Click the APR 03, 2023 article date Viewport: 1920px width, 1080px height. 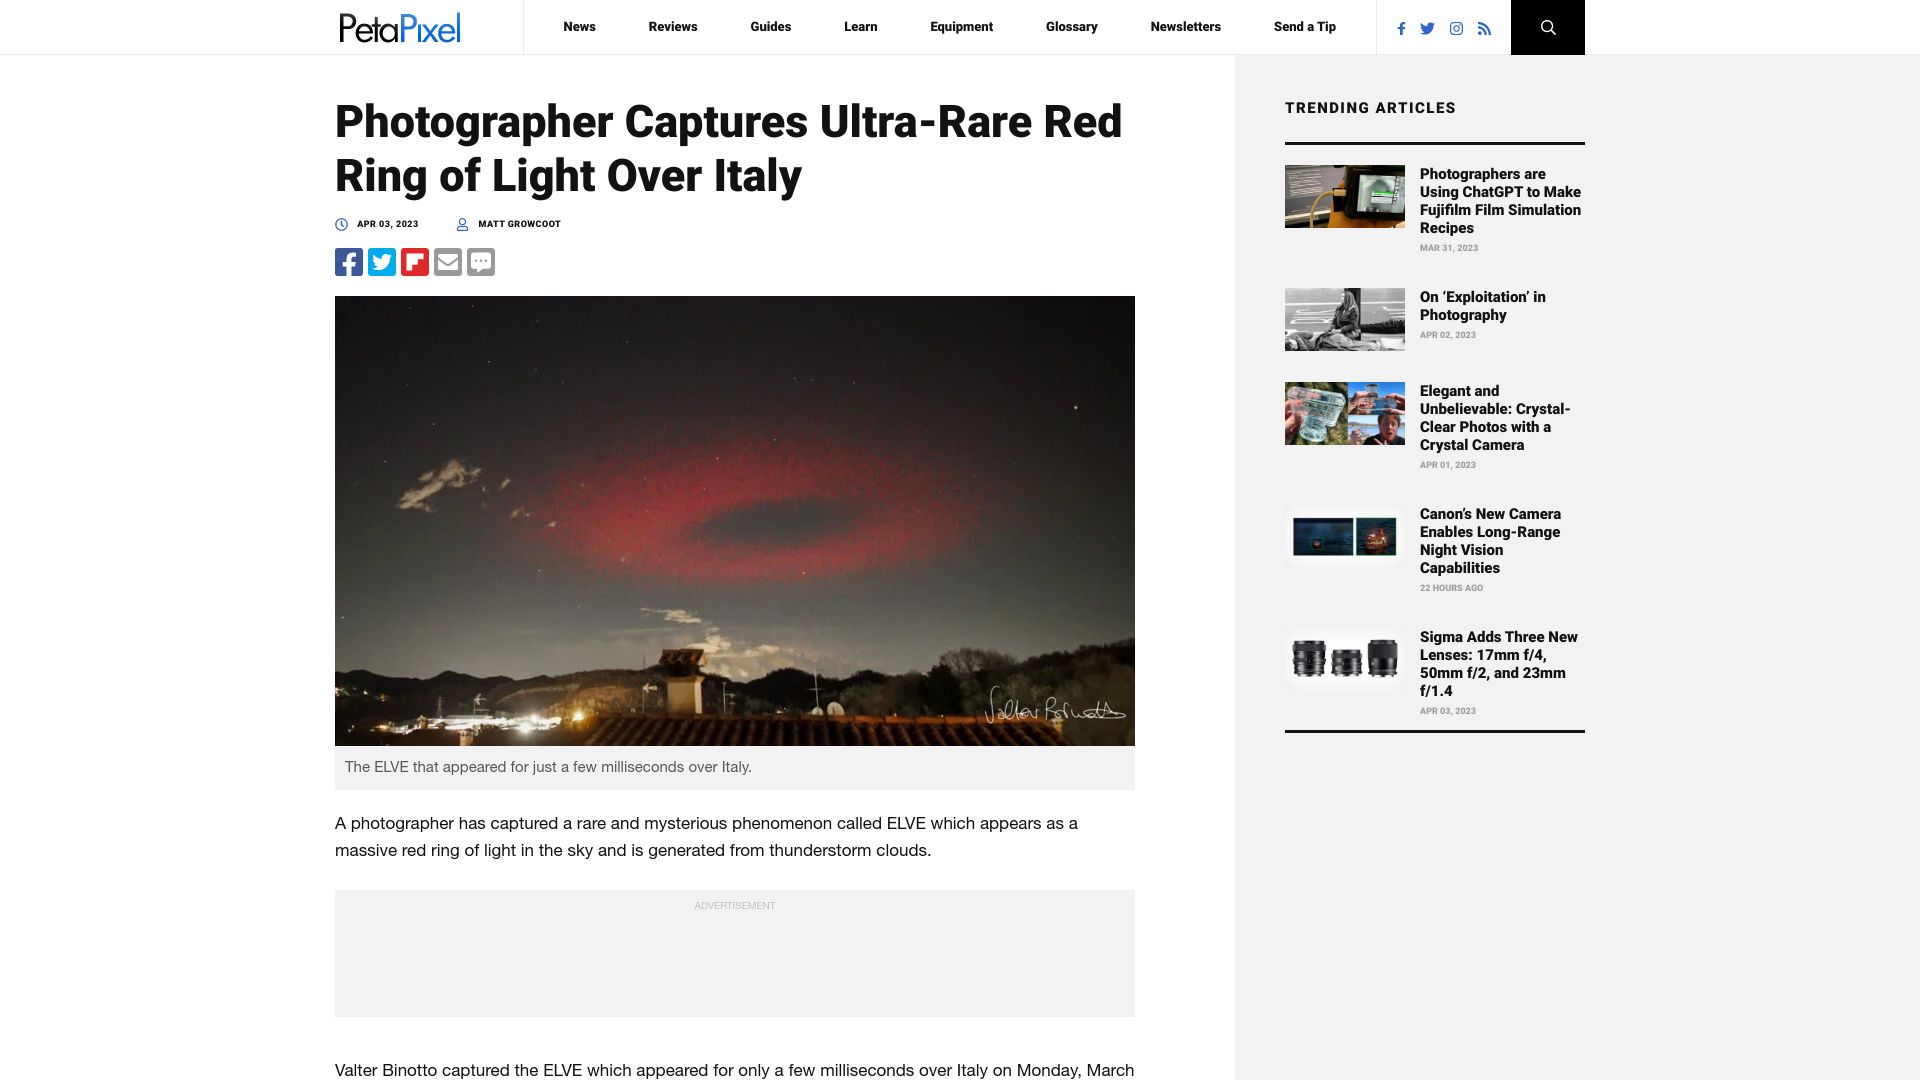388,224
